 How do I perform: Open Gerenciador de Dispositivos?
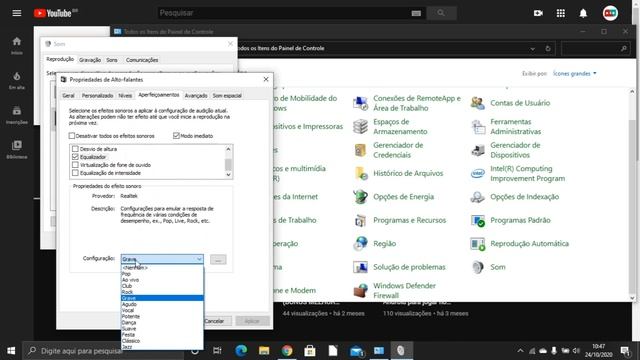(x=506, y=150)
